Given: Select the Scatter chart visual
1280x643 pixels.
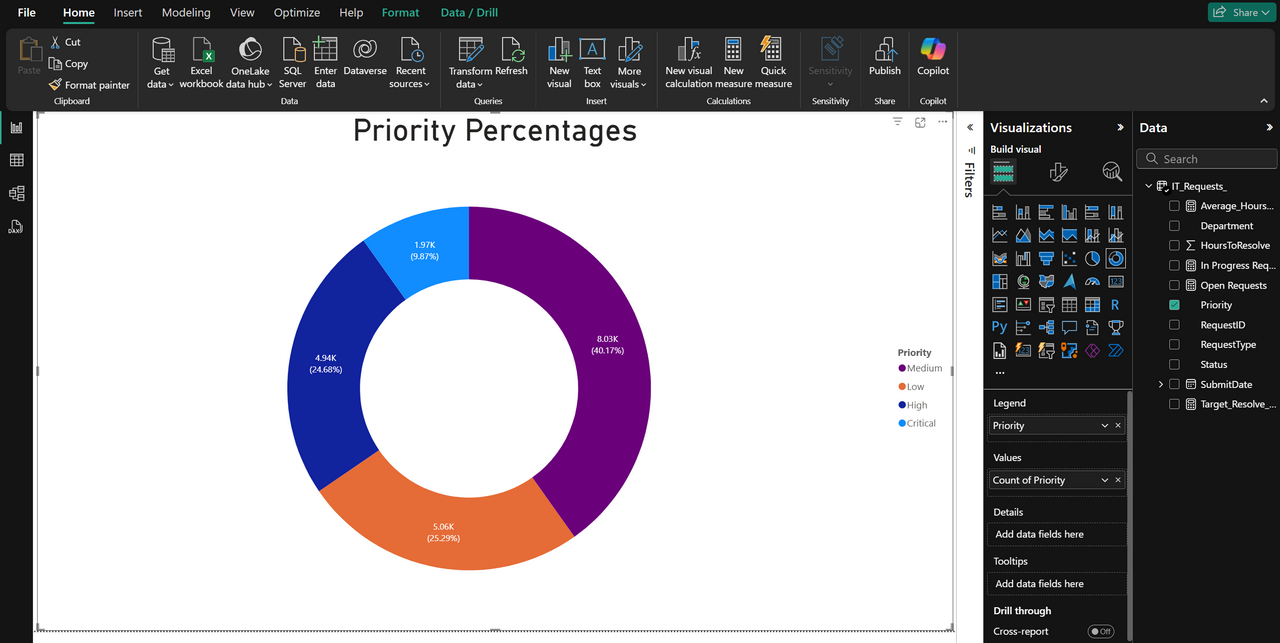Looking at the screenshot, I should click(x=1069, y=258).
